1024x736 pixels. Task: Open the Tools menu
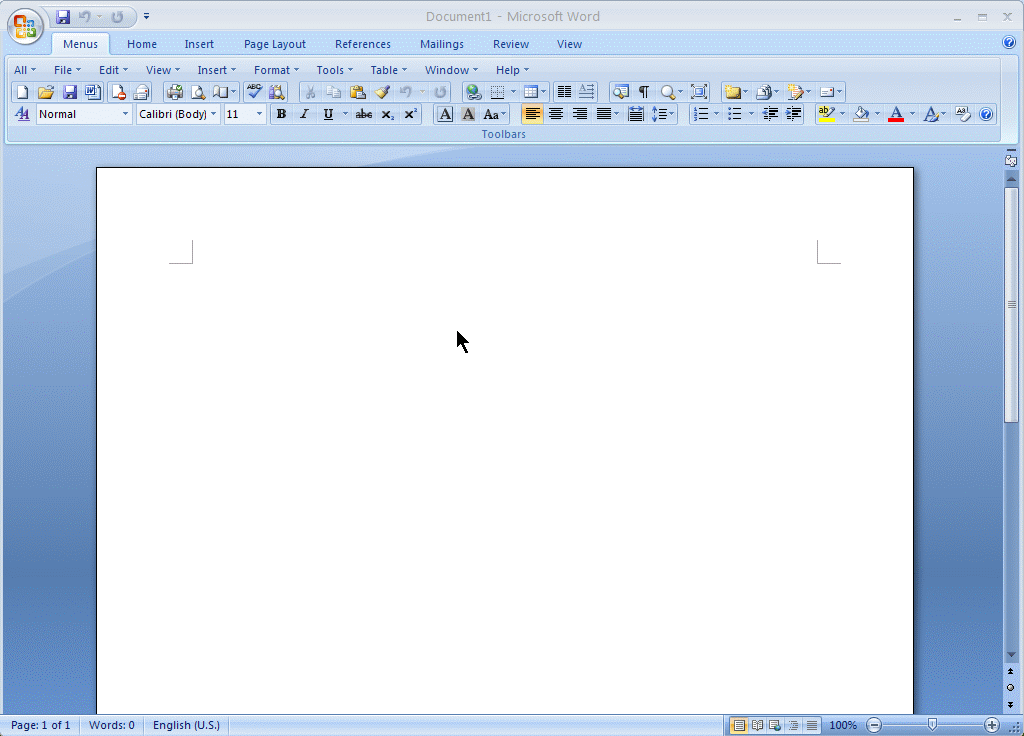[x=334, y=70]
